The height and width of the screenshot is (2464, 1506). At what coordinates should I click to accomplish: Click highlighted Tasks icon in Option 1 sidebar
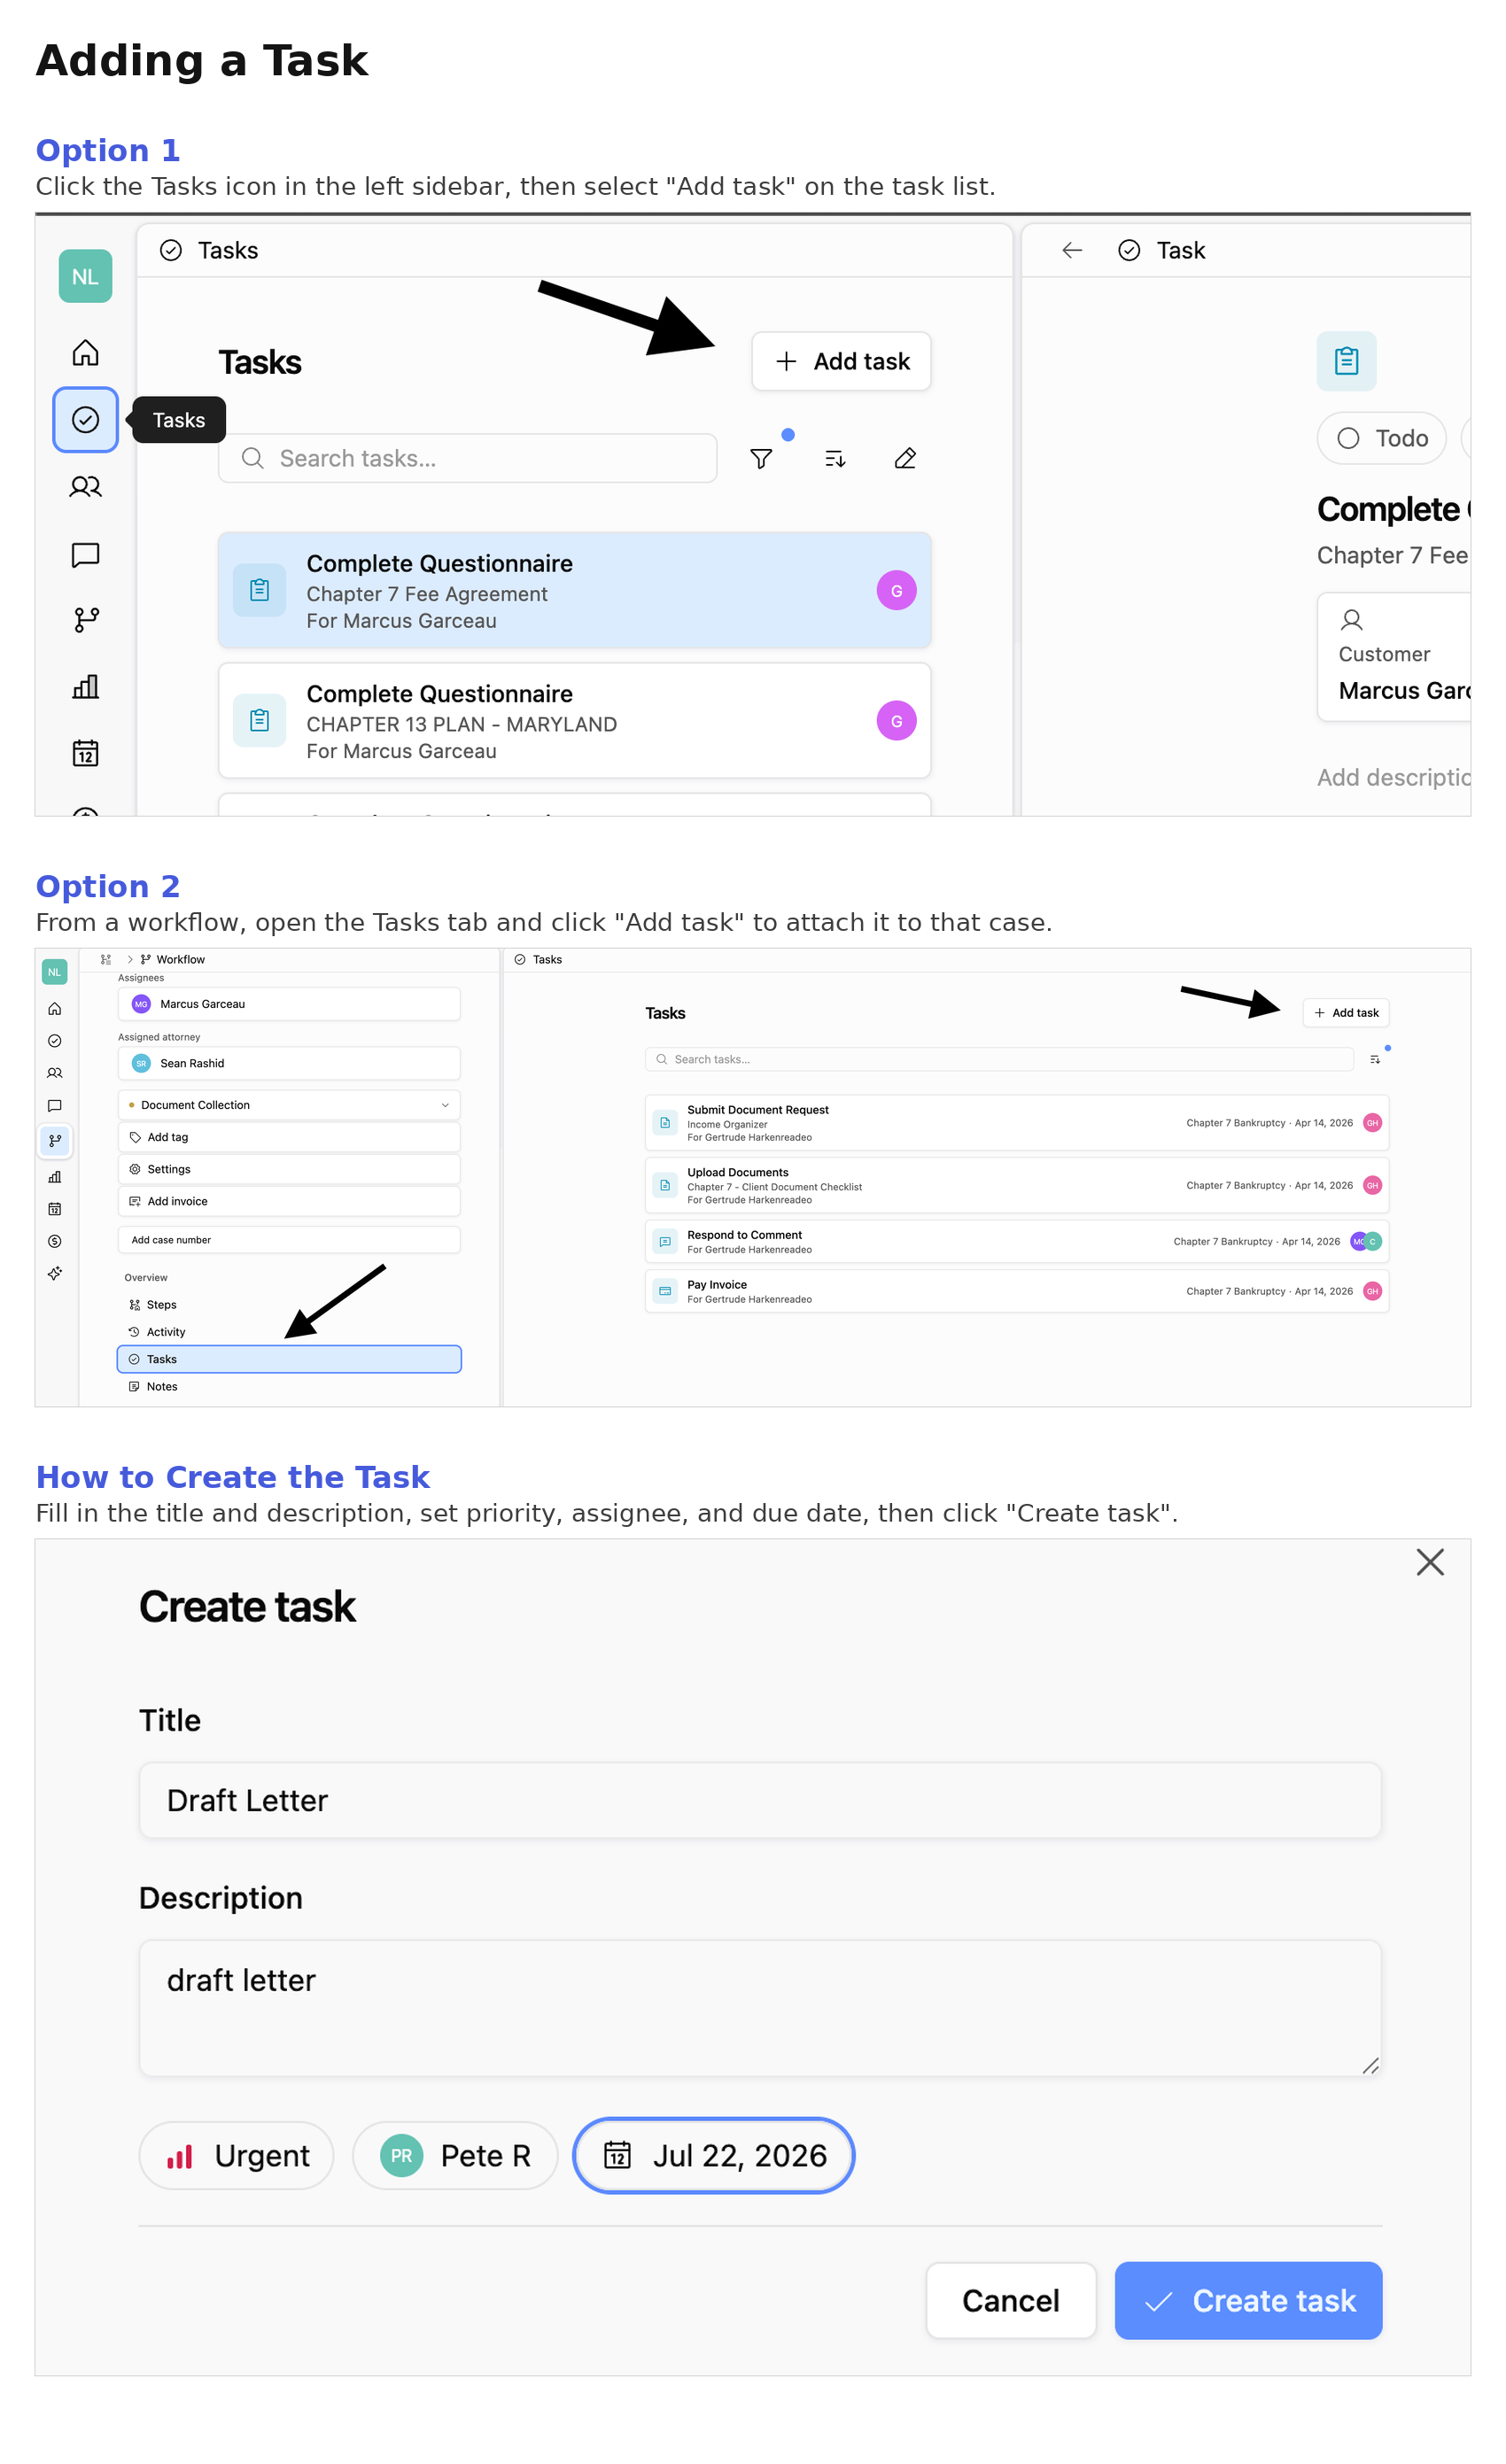tap(85, 420)
